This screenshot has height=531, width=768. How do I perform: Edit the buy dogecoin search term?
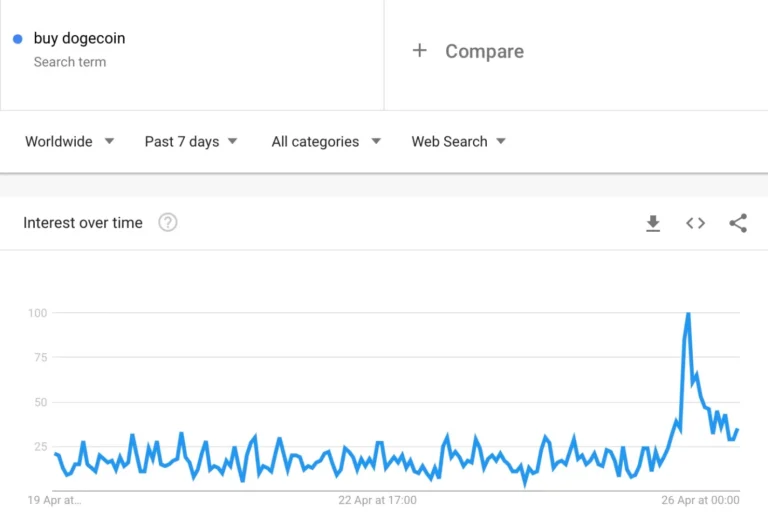point(79,39)
